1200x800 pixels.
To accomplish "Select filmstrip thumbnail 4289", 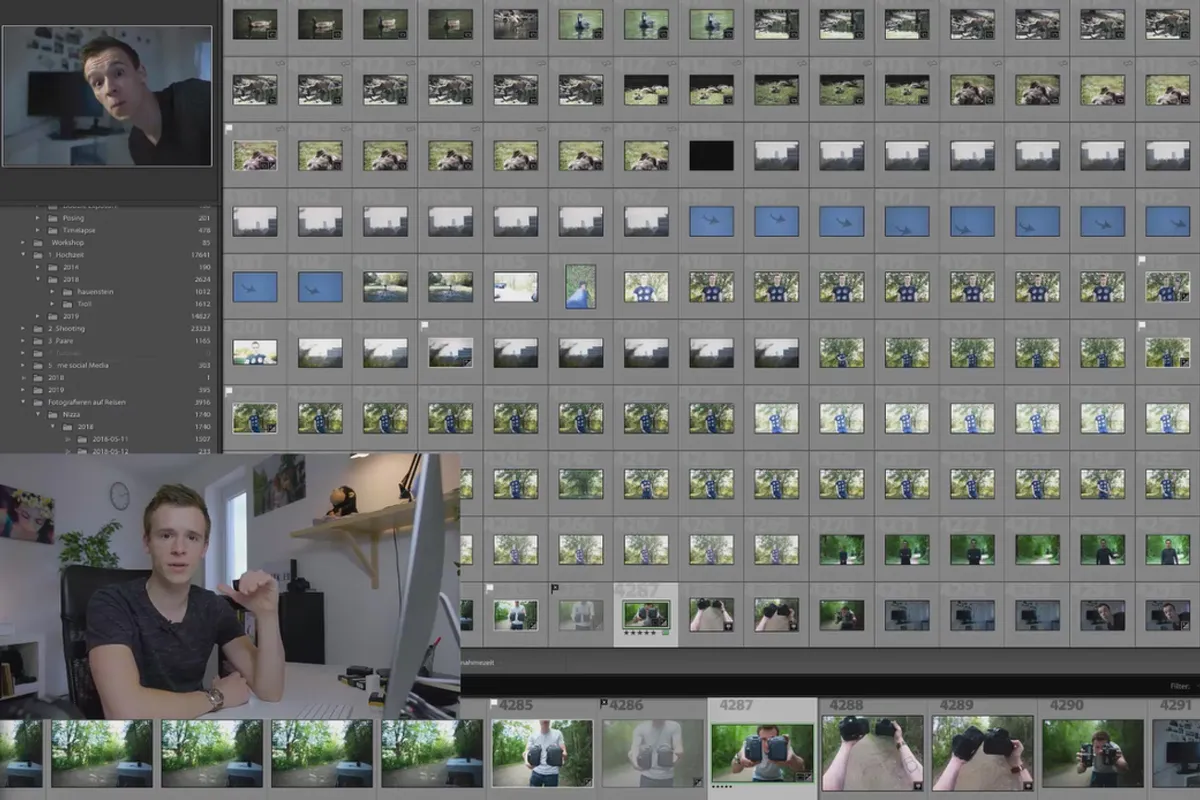I will (x=982, y=753).
